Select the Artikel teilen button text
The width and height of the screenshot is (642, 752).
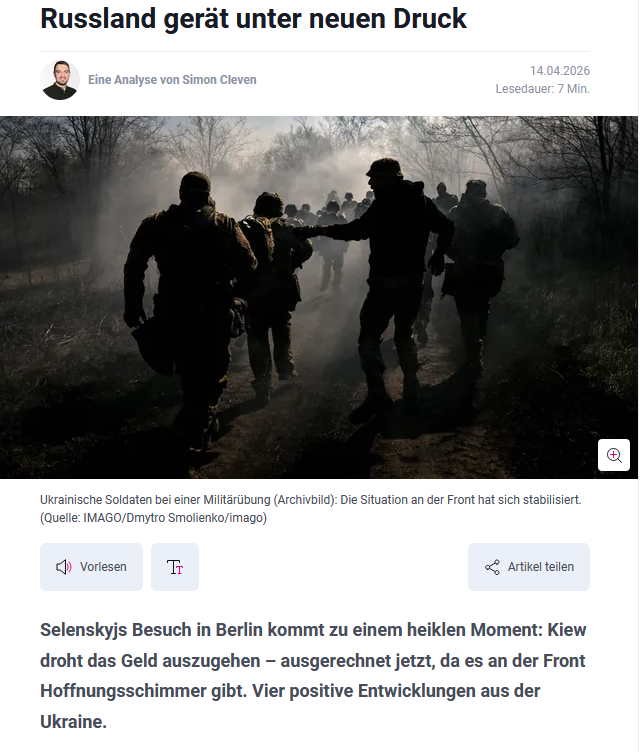(x=540, y=567)
